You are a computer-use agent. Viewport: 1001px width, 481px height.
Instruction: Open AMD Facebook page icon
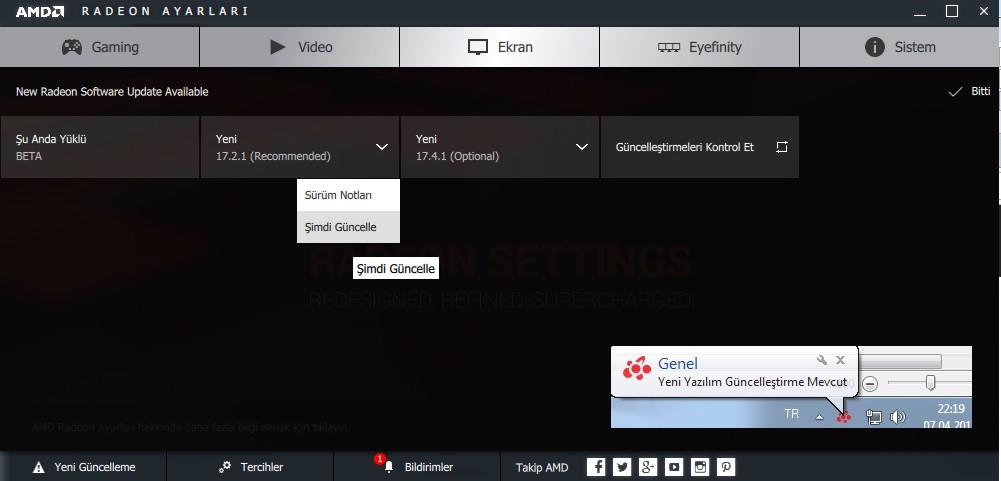point(596,467)
